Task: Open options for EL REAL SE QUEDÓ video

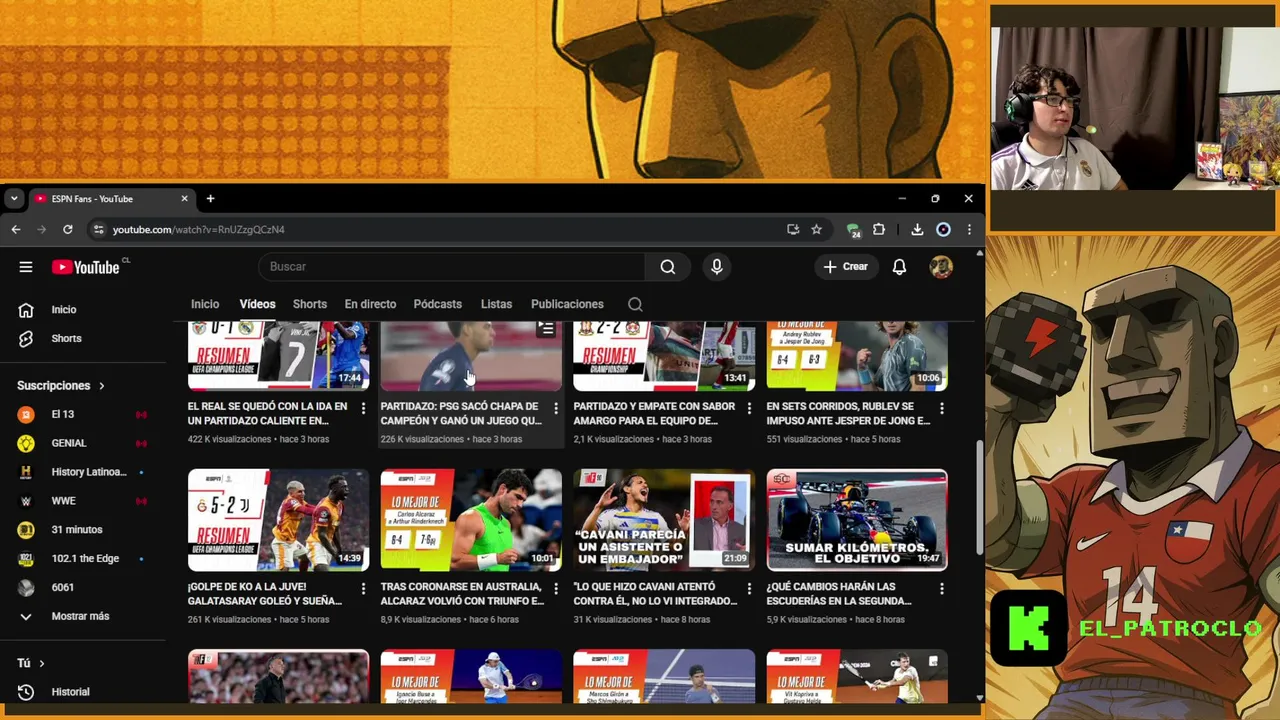Action: click(x=363, y=408)
